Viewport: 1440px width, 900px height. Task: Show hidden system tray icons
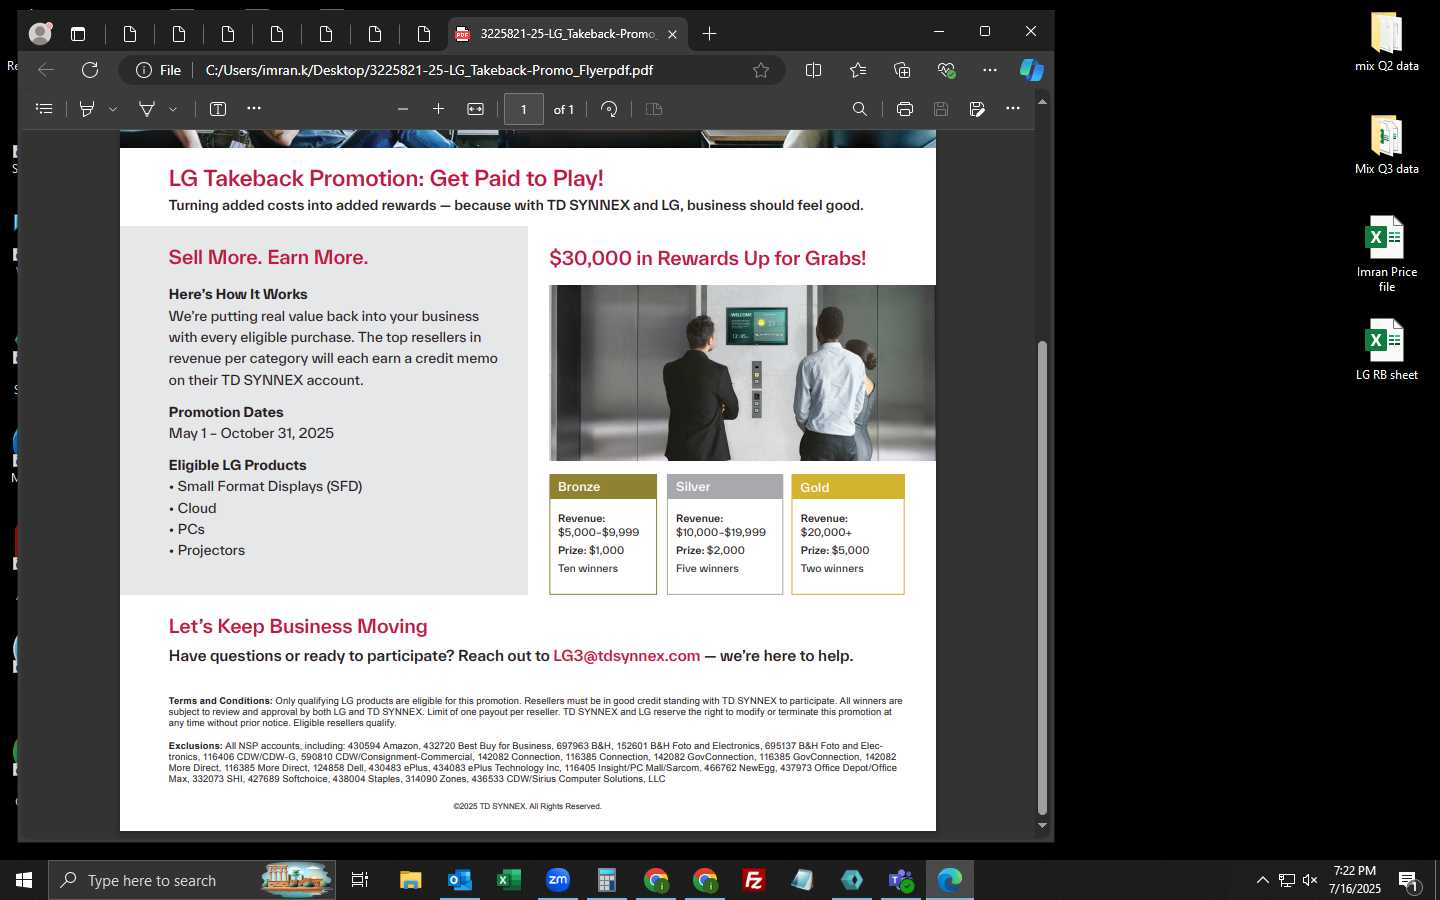[x=1262, y=880]
